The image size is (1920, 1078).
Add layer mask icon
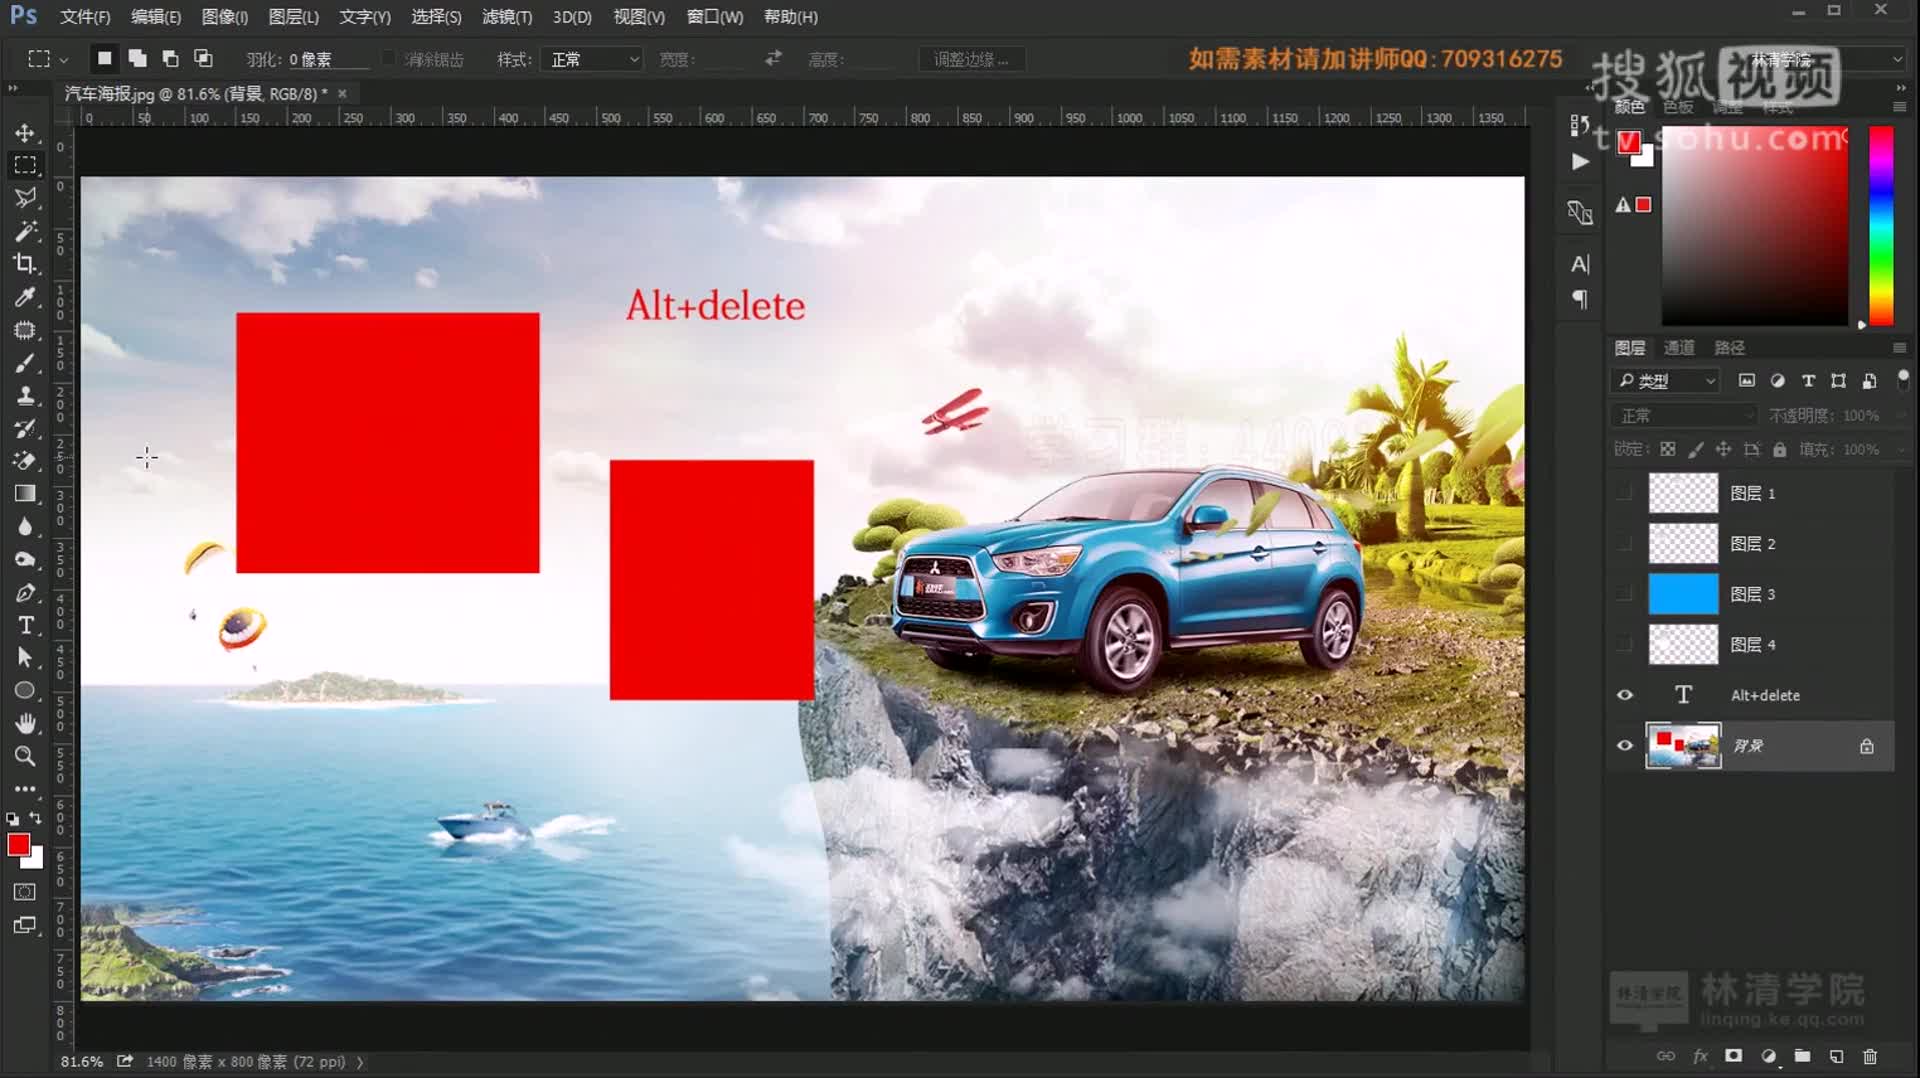(x=1734, y=1056)
